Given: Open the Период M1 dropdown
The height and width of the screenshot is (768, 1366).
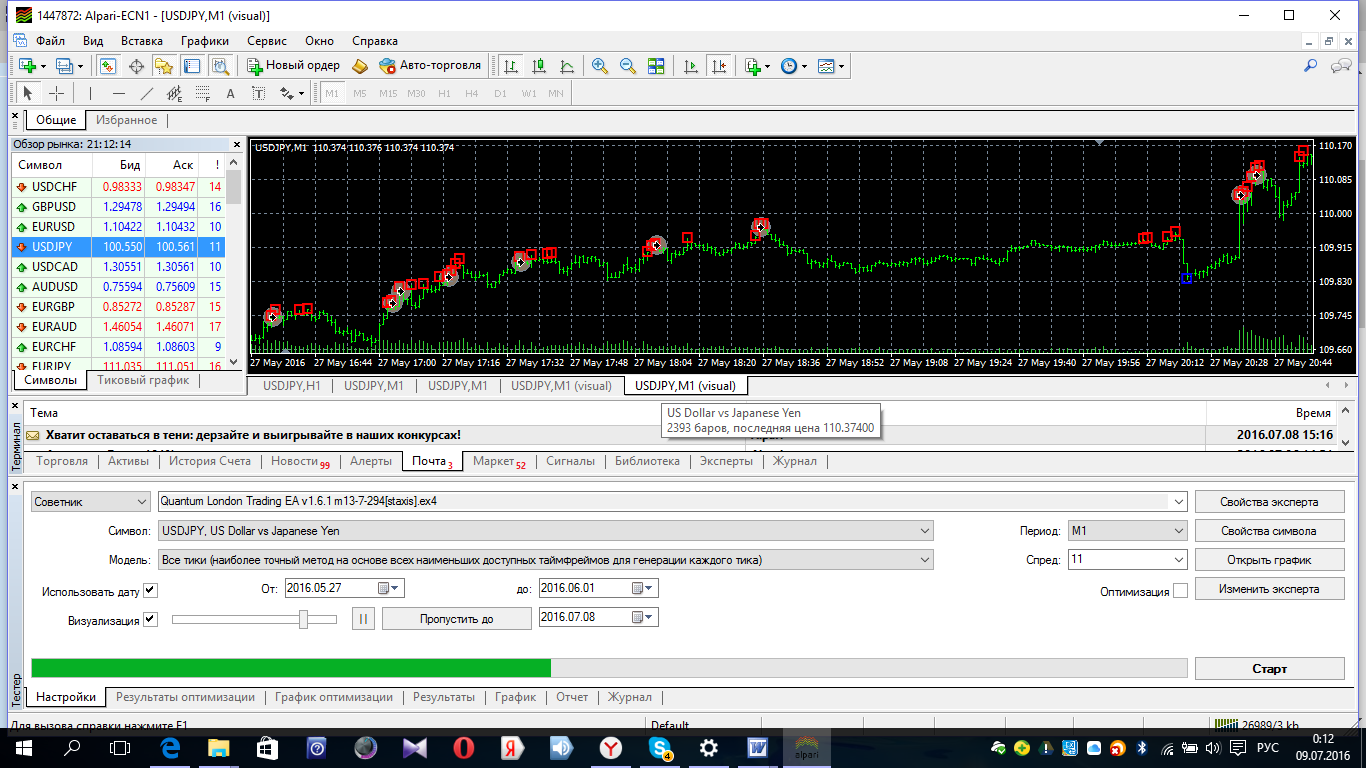Looking at the screenshot, I should pos(1127,531).
